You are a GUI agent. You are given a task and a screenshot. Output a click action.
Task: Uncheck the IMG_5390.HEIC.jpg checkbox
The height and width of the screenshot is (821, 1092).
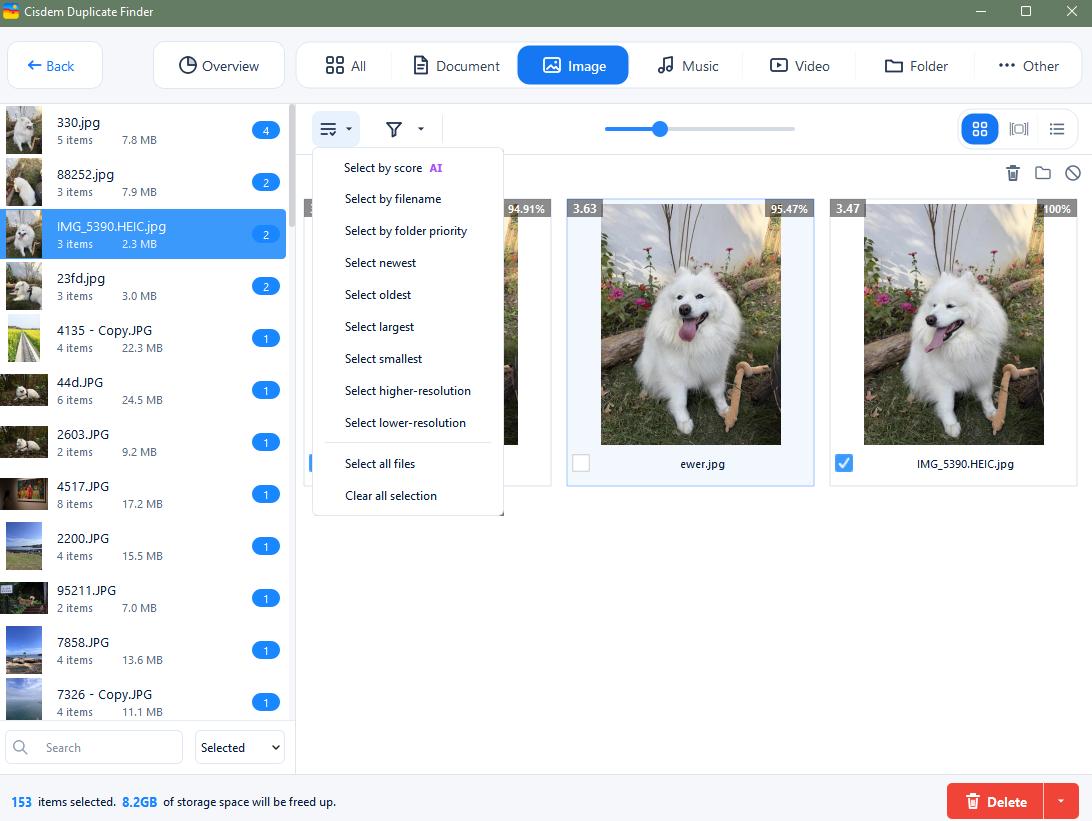pos(843,463)
